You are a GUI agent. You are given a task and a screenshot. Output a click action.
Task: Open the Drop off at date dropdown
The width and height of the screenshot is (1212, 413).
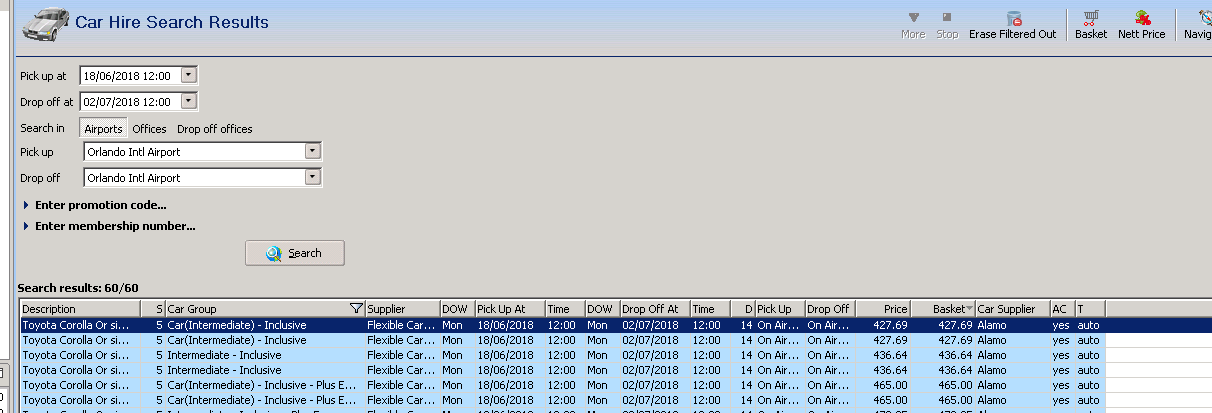click(190, 101)
